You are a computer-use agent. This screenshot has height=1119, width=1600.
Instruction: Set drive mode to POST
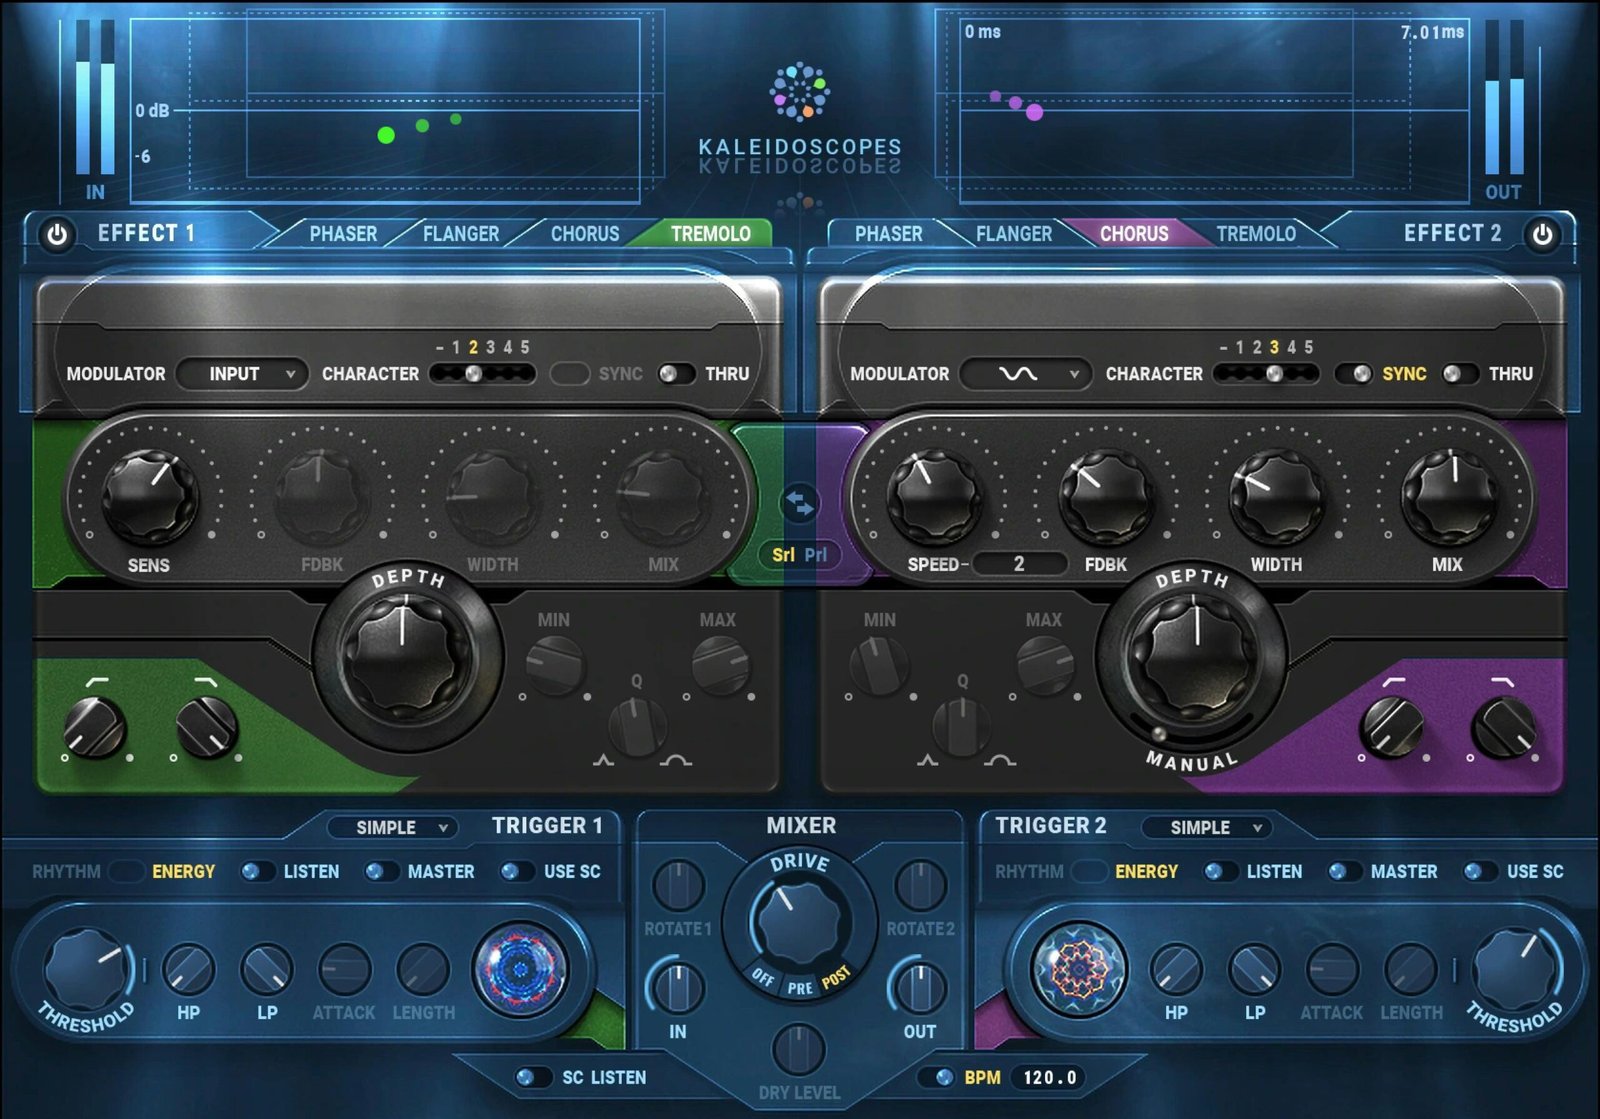(x=837, y=977)
